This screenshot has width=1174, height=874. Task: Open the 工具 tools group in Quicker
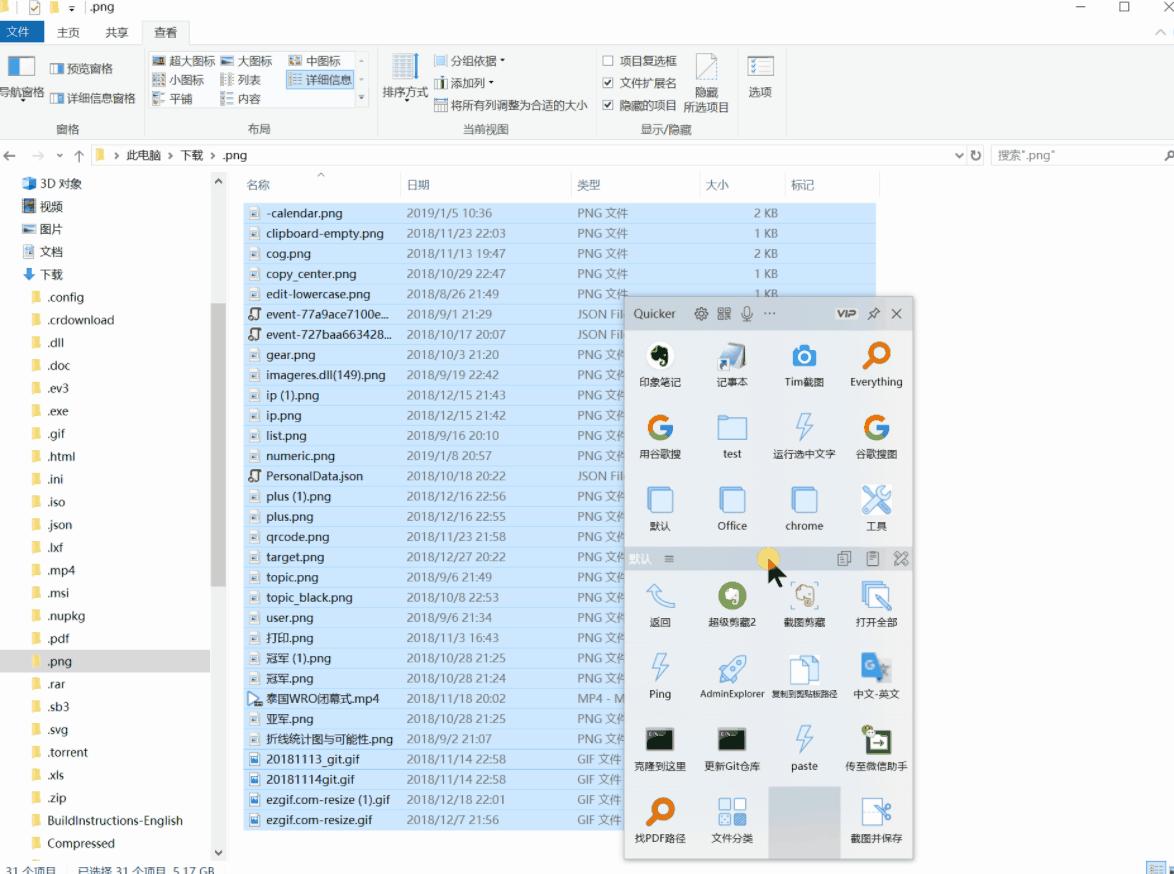click(x=875, y=508)
